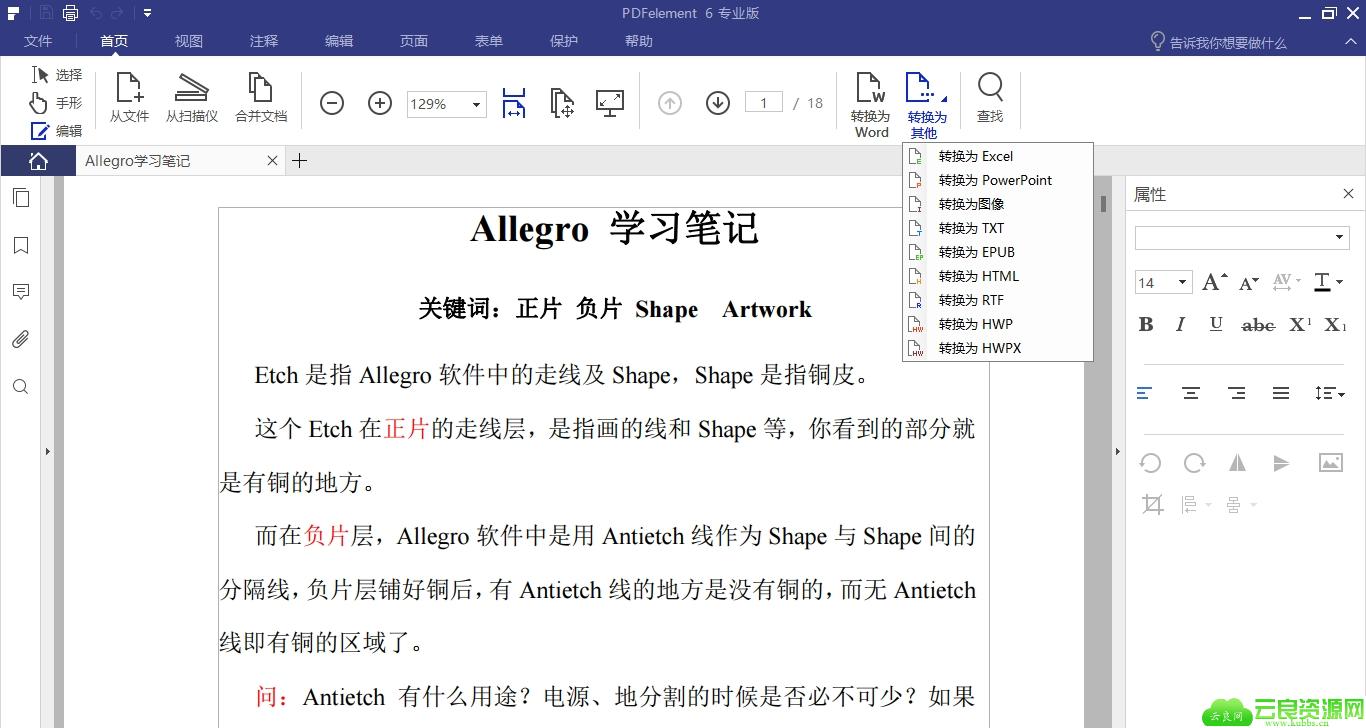1366x728 pixels.
Task: Increase font size in properties panel
Action: 1214,282
